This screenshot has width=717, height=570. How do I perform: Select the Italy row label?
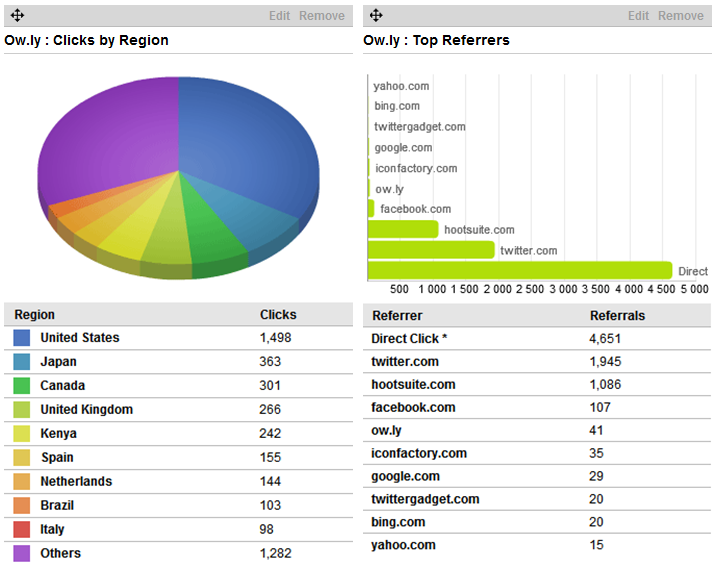click(x=52, y=529)
